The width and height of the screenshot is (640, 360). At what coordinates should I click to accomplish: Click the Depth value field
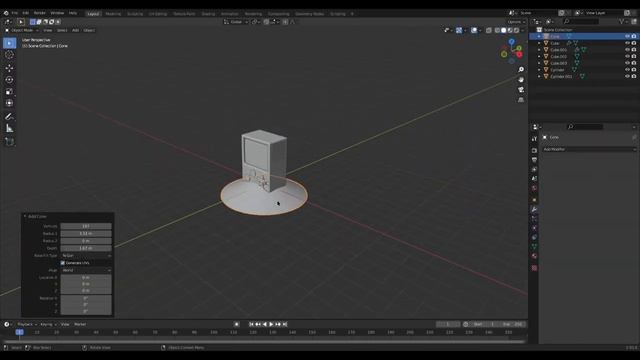click(x=86, y=248)
